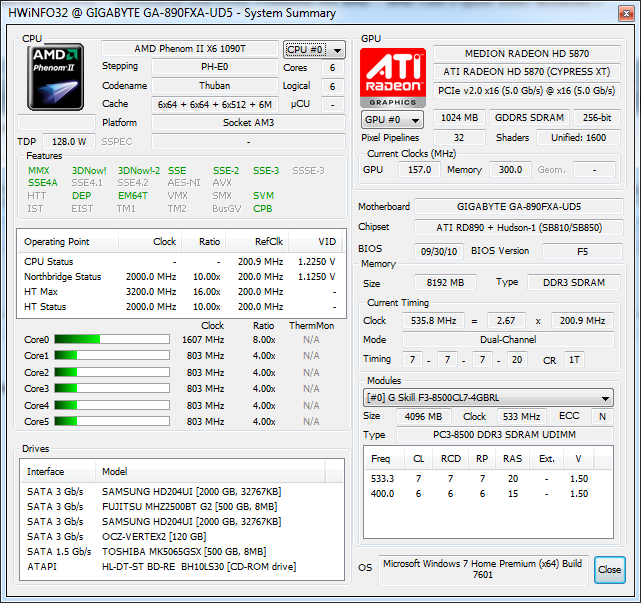Click the Freq column header in modules table
The image size is (641, 603).
384,459
